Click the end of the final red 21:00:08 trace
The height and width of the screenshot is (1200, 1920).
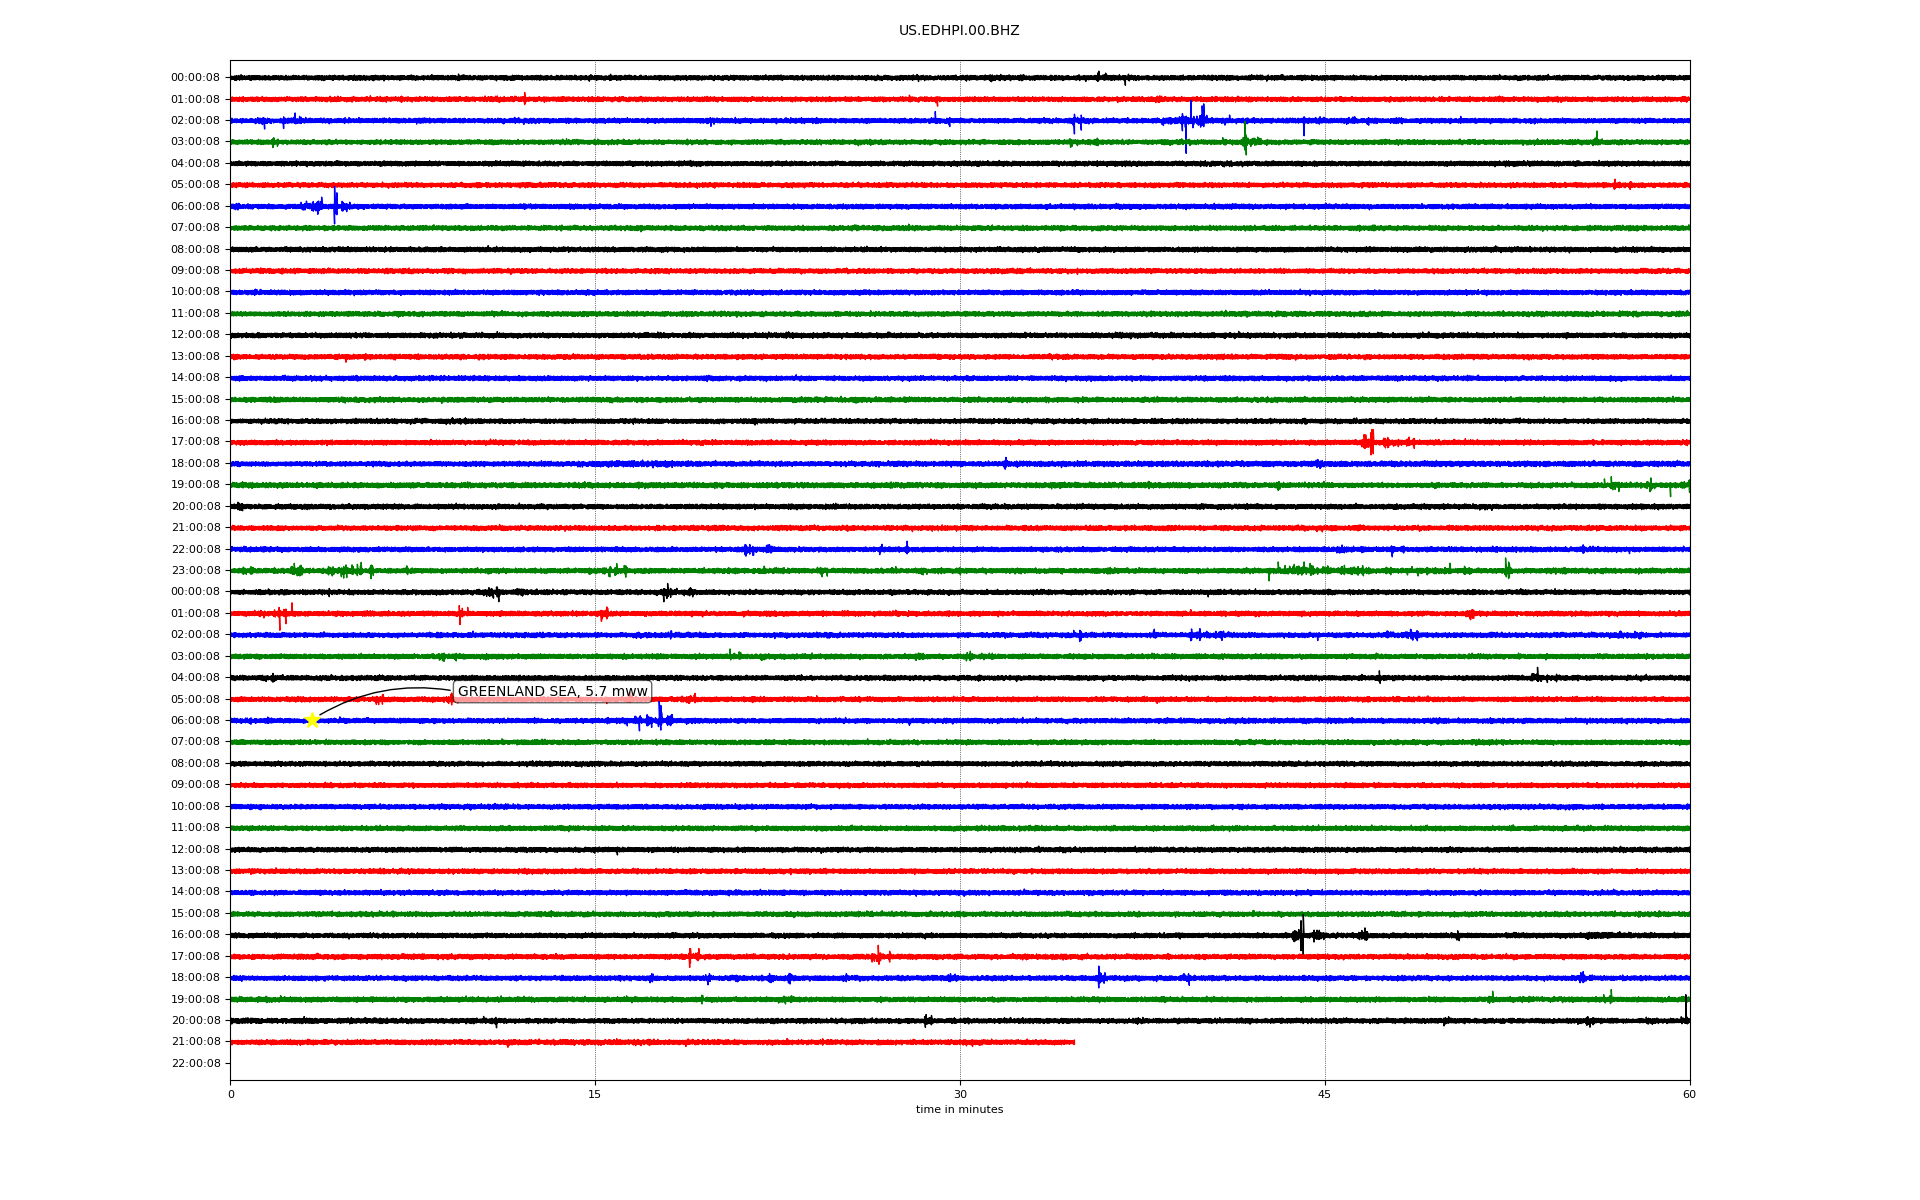coord(1073,1042)
